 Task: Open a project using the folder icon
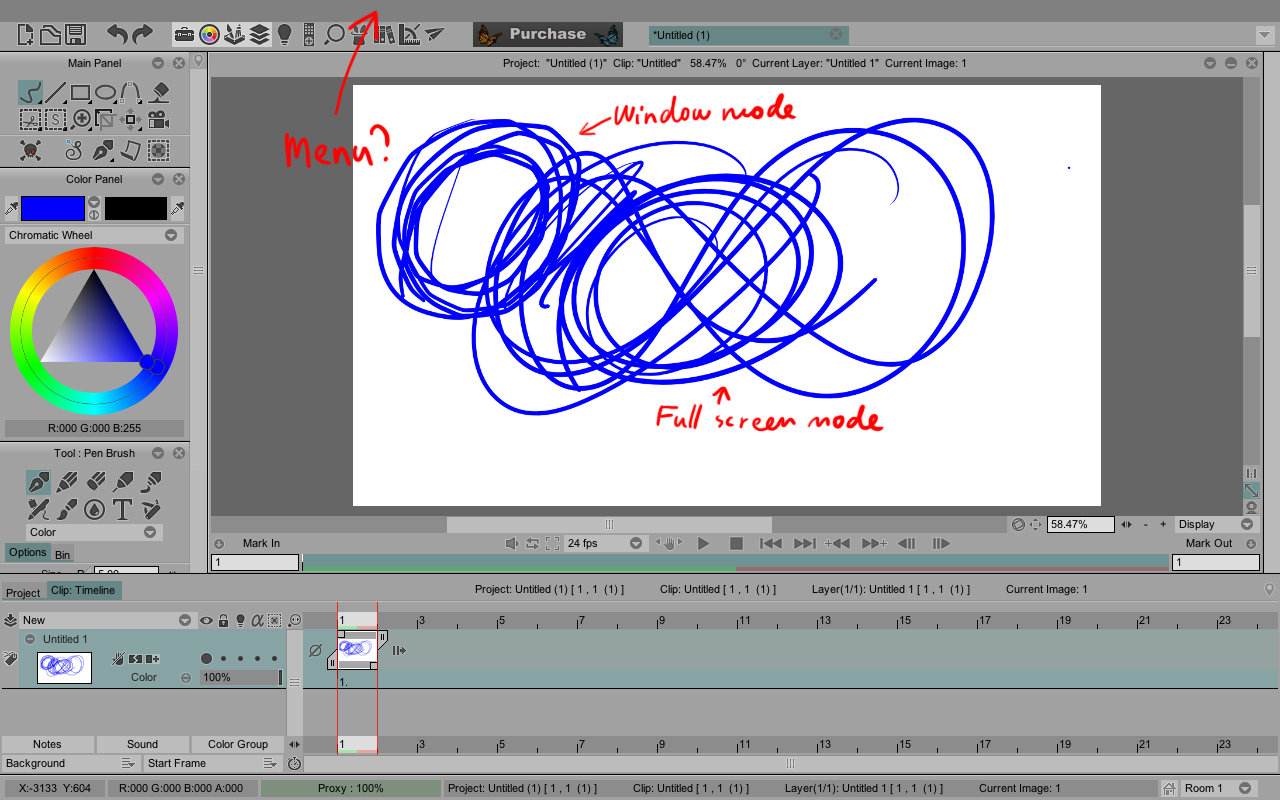[x=51, y=35]
